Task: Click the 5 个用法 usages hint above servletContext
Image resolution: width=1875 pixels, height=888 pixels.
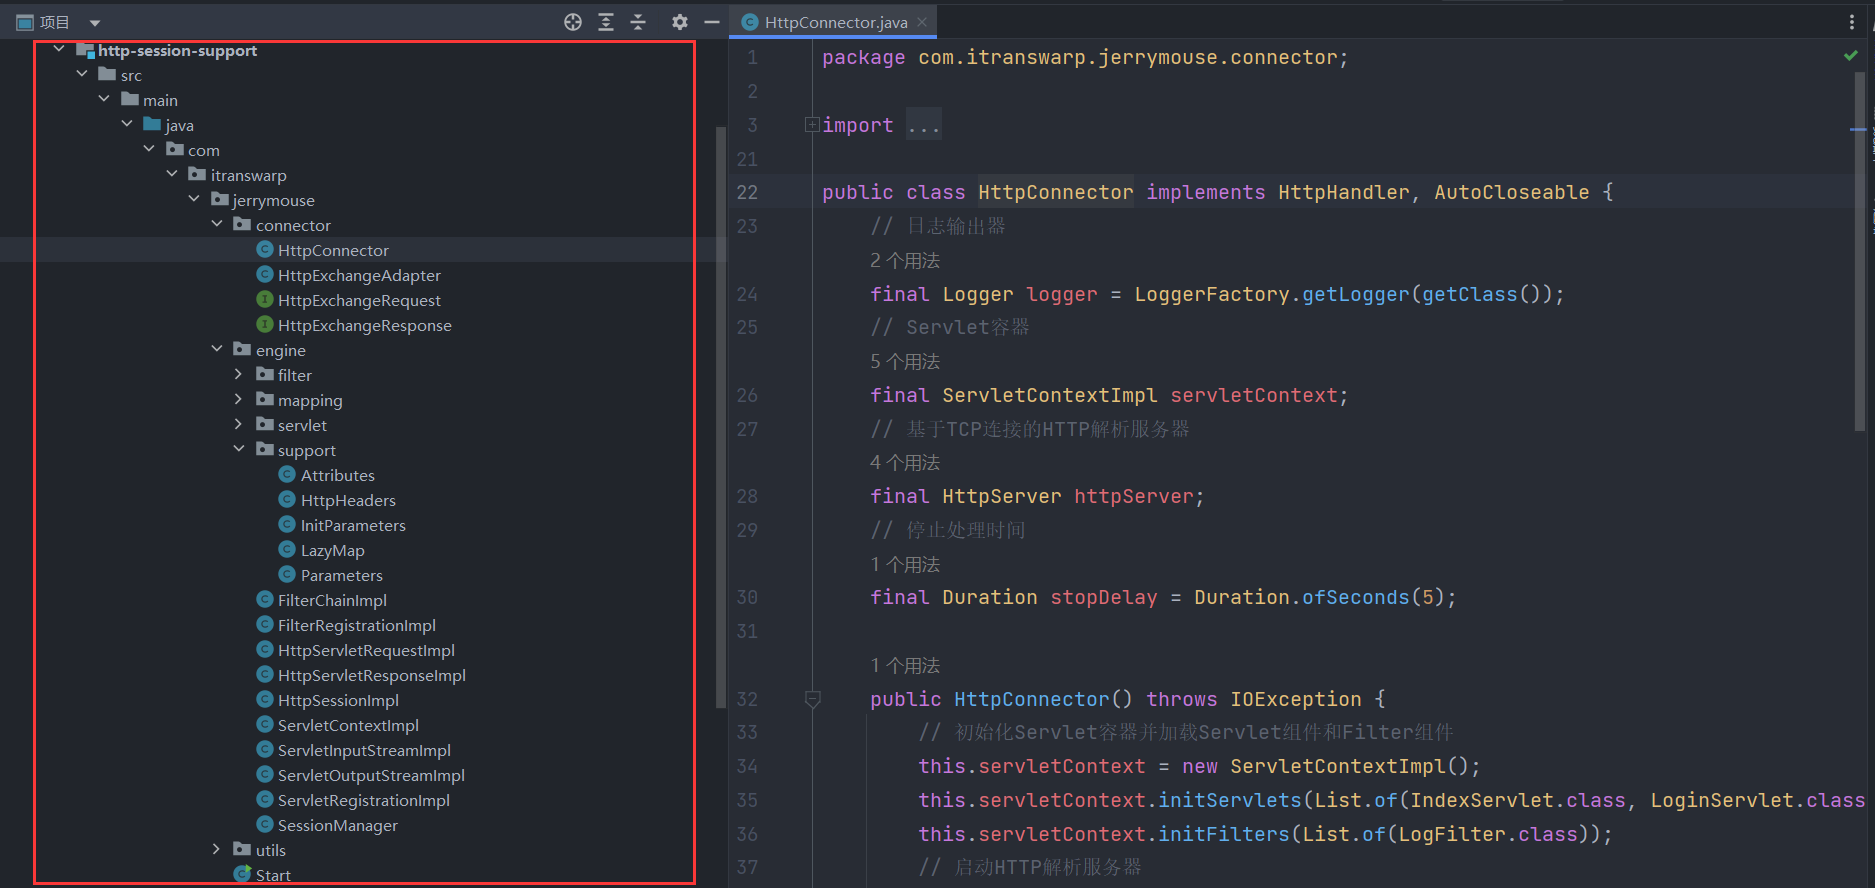Action: tap(905, 361)
